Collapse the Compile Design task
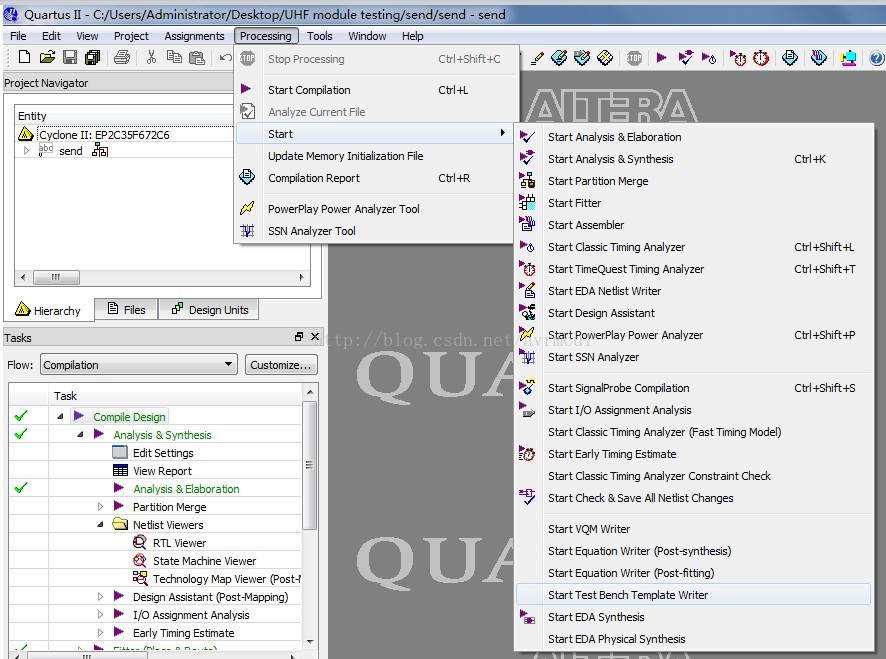This screenshot has height=659, width=886. 60,417
